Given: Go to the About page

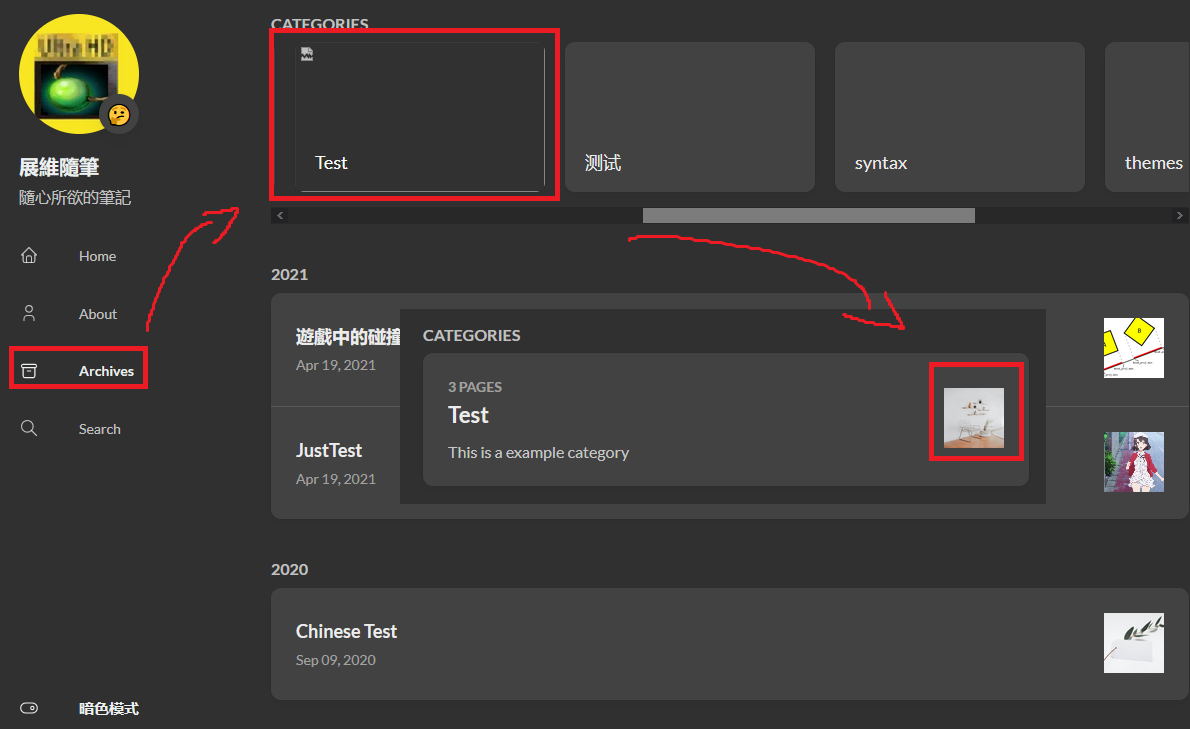Looking at the screenshot, I should pos(97,313).
